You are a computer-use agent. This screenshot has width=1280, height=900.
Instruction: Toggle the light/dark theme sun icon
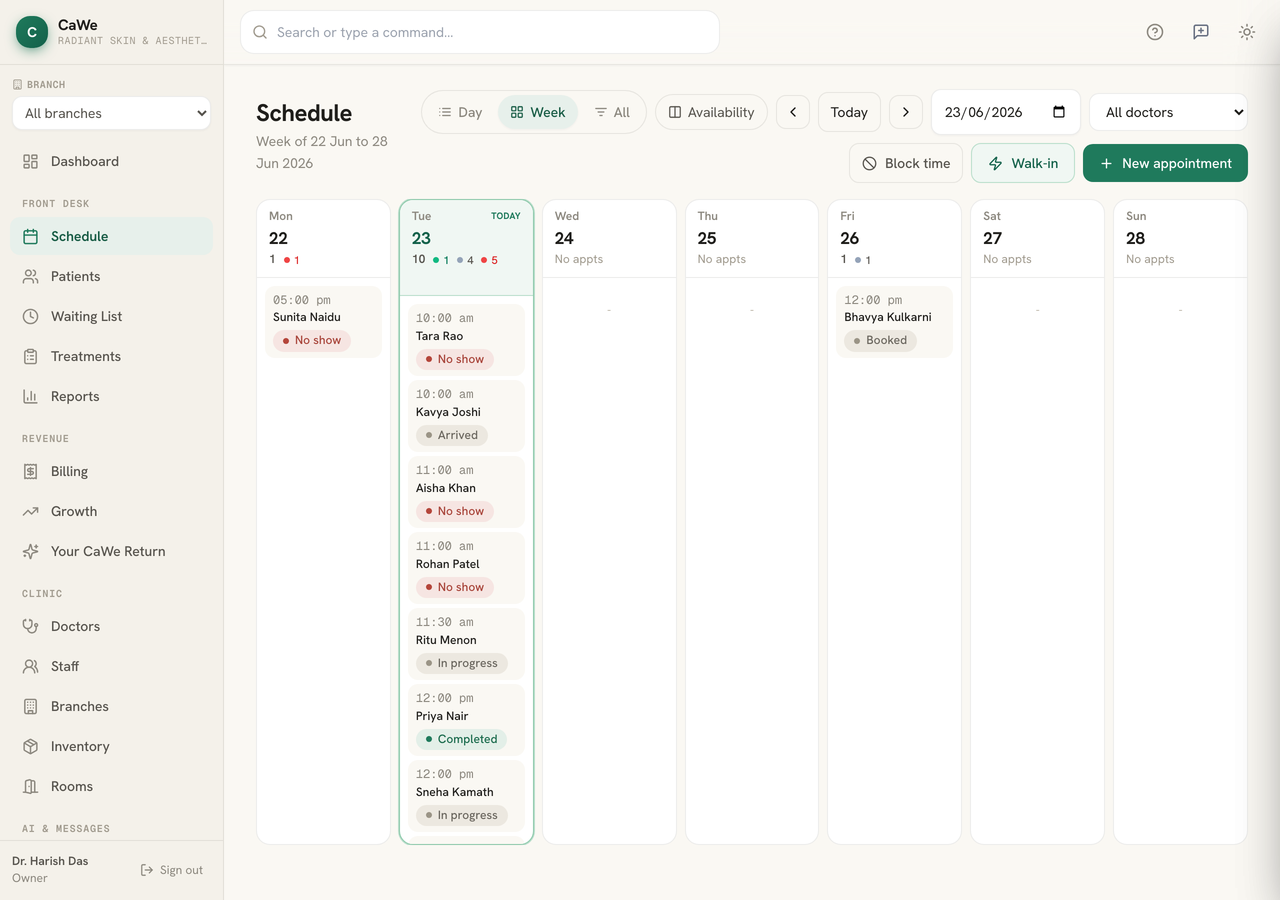click(1247, 32)
